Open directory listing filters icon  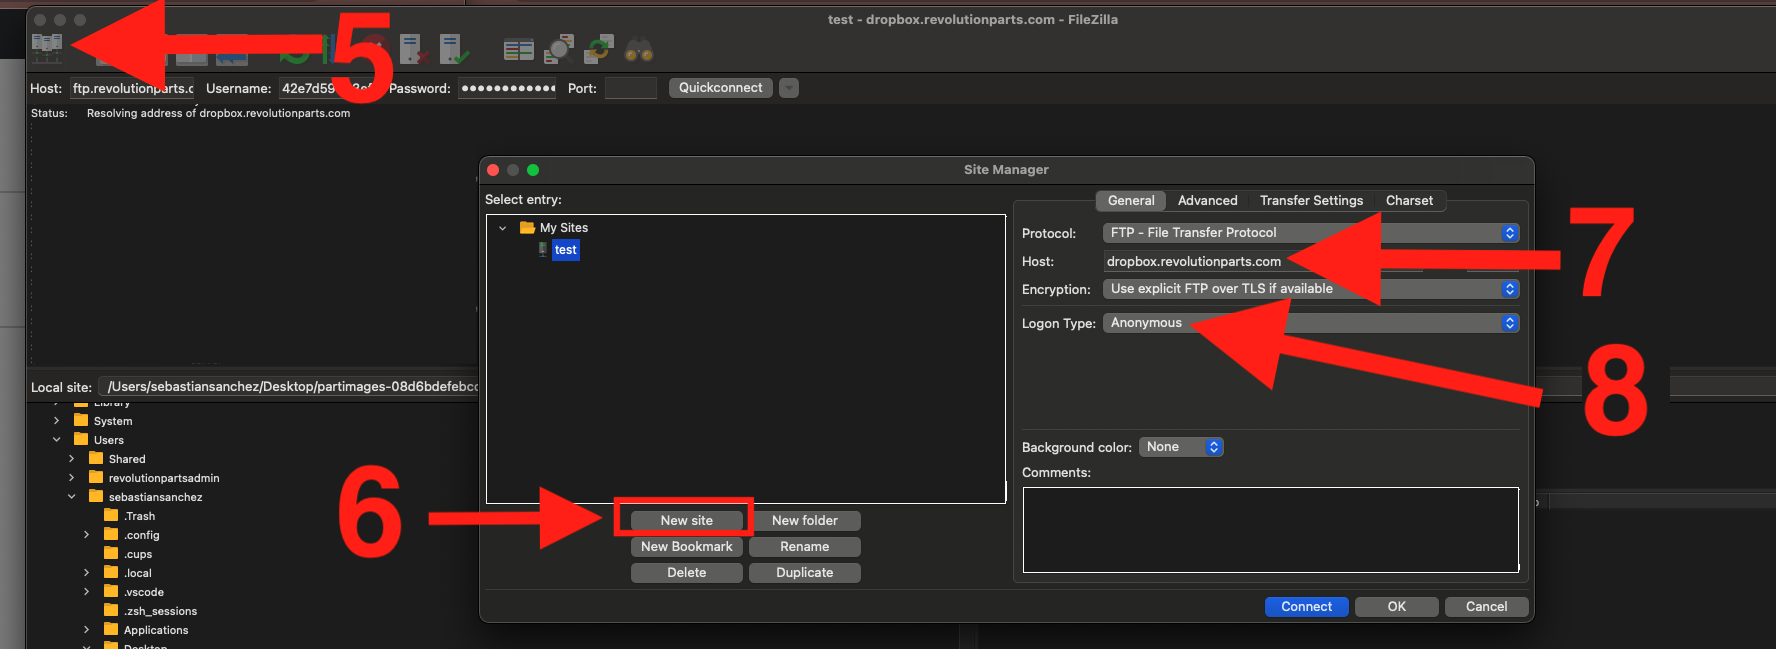(518, 49)
